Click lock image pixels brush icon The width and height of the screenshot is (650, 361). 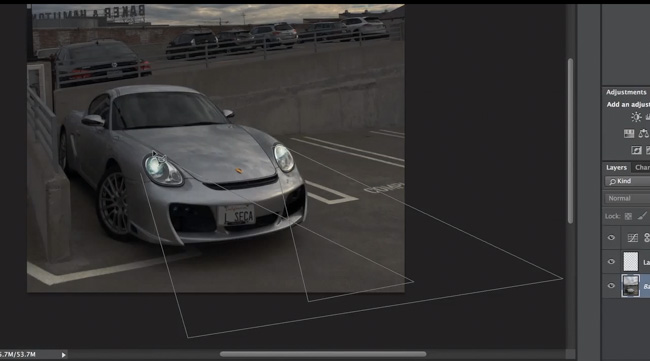tap(642, 216)
